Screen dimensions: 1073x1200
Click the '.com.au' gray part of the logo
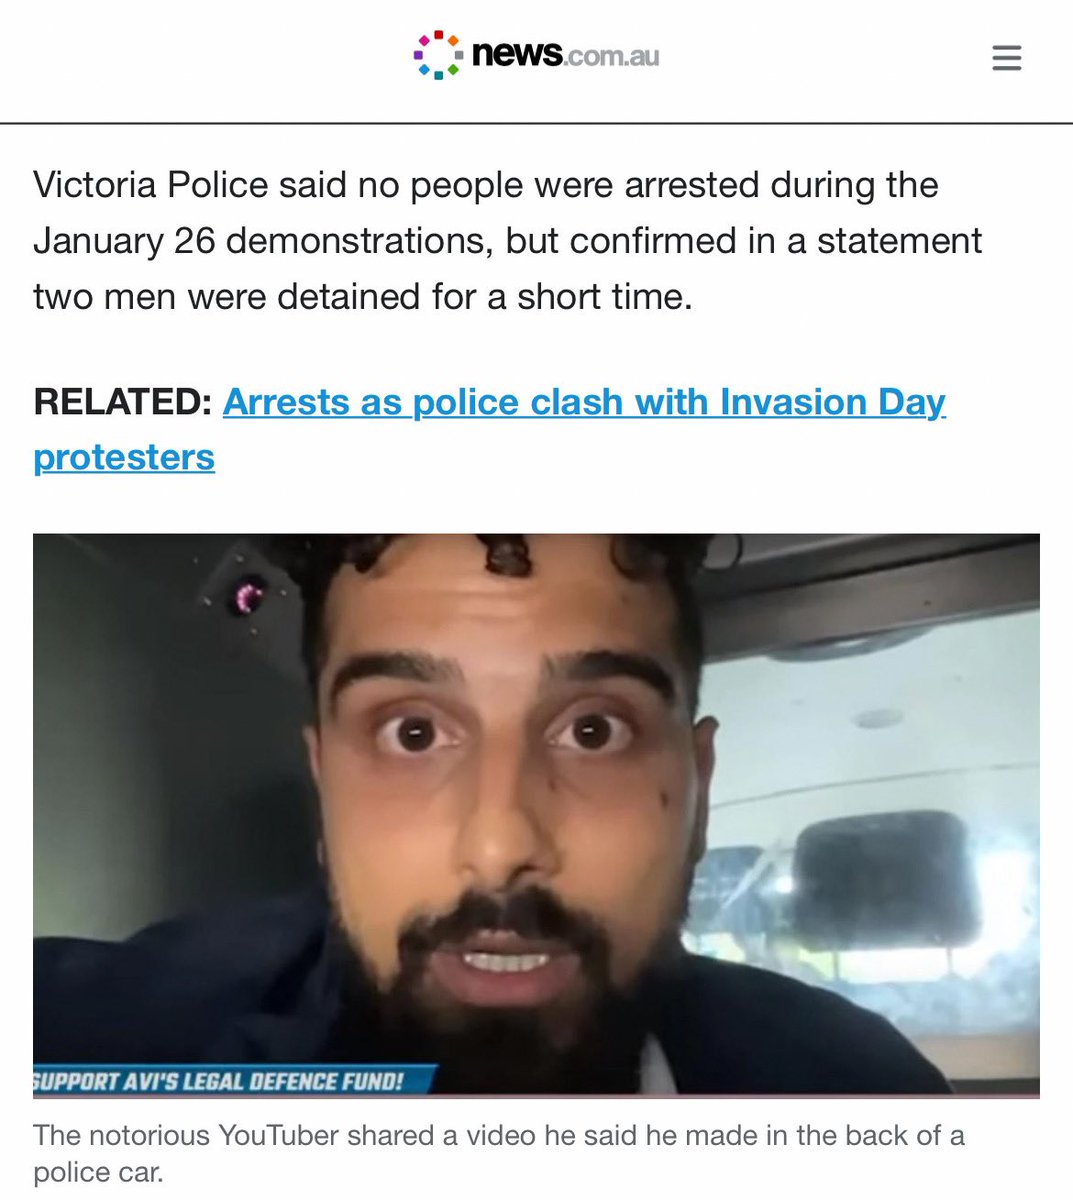coord(612,56)
